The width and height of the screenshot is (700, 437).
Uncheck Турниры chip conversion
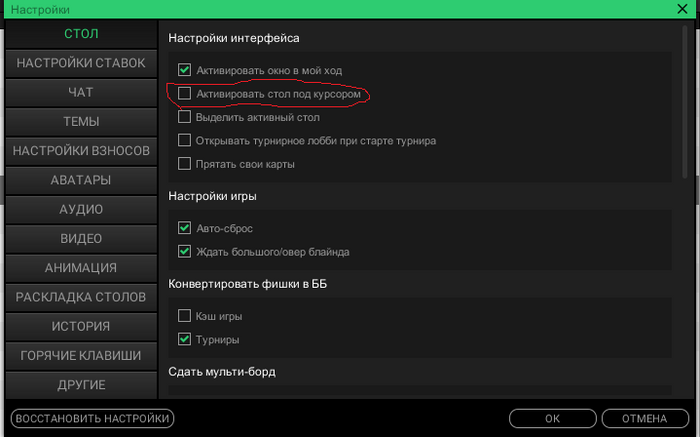184,339
